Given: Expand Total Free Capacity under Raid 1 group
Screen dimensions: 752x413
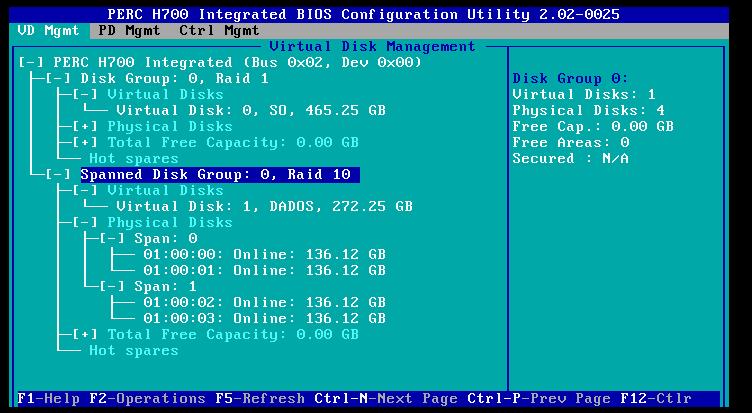Looking at the screenshot, I should (x=85, y=142).
